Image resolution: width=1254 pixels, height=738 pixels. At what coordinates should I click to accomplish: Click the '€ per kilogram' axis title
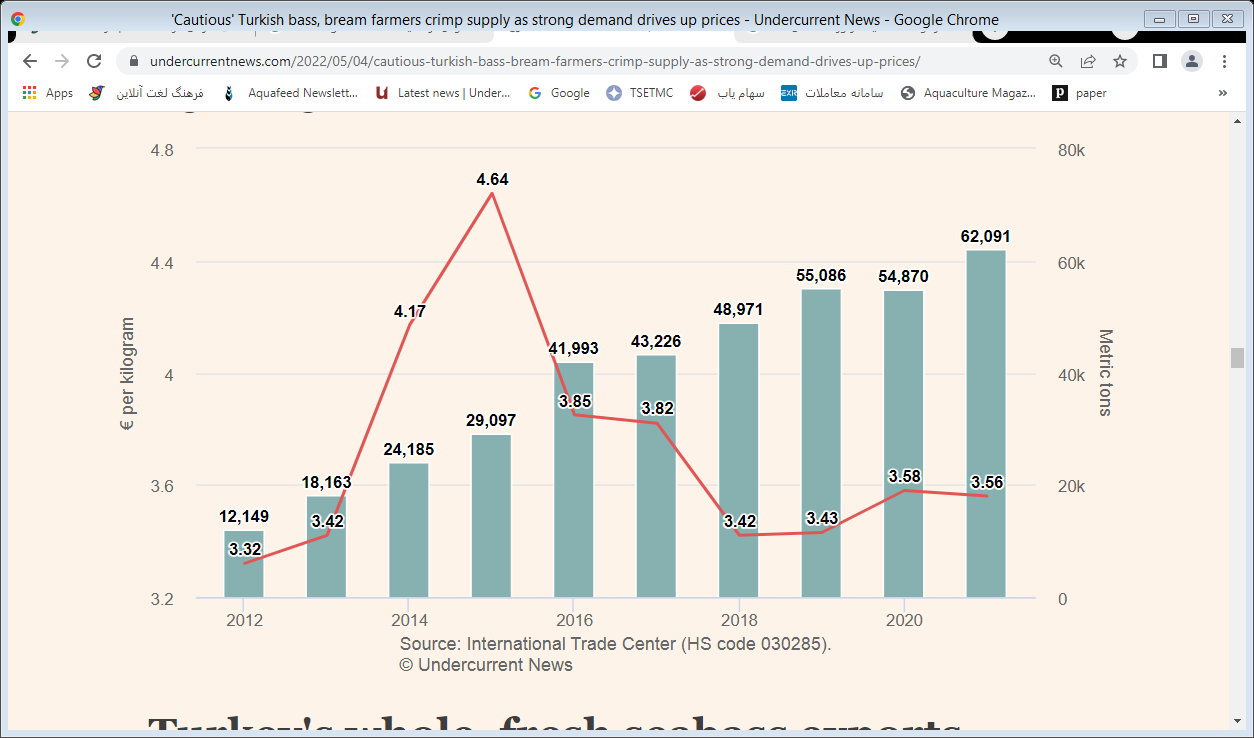click(x=127, y=374)
